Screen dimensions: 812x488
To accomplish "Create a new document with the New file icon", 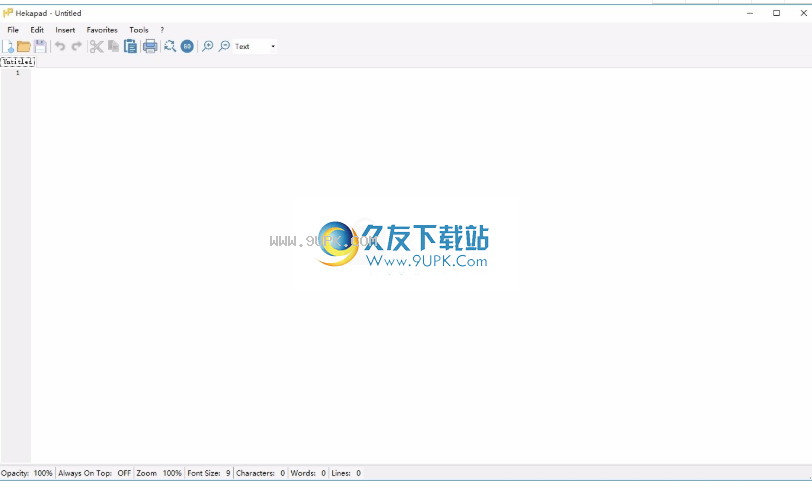I will tap(8, 47).
